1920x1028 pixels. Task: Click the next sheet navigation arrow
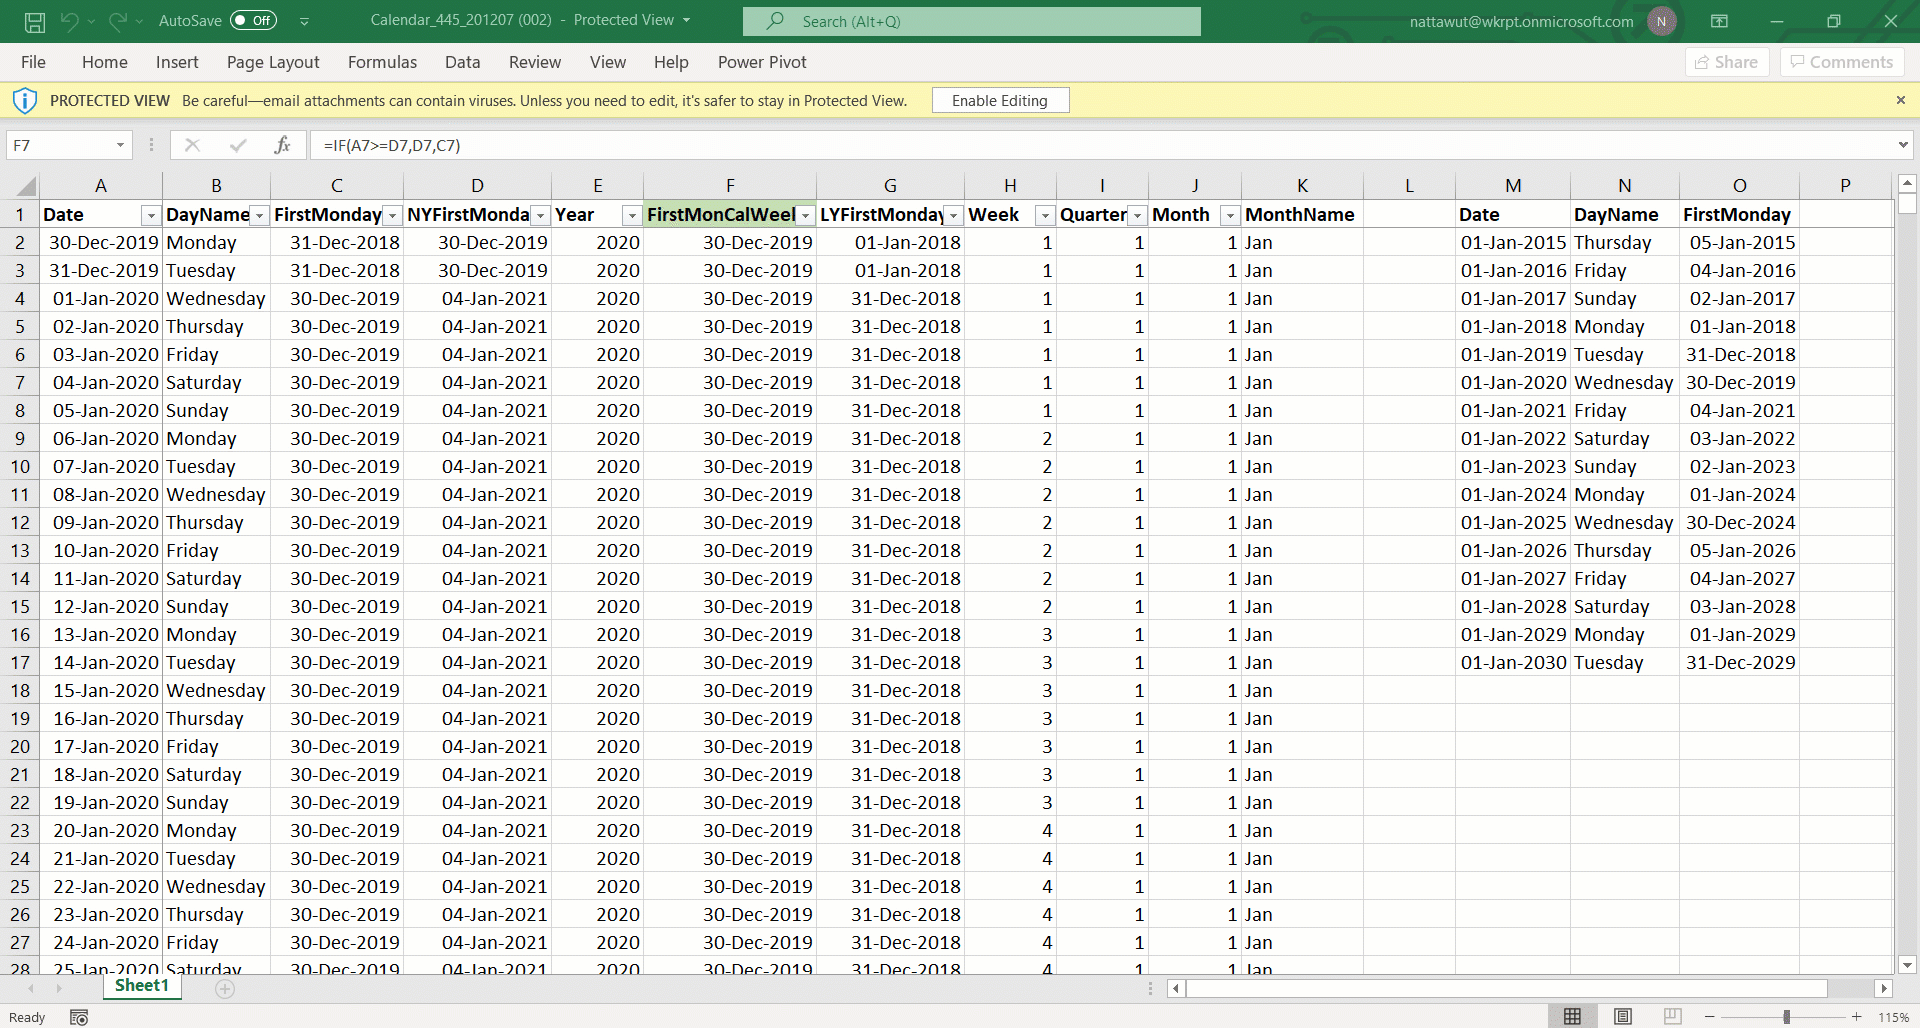tap(59, 989)
